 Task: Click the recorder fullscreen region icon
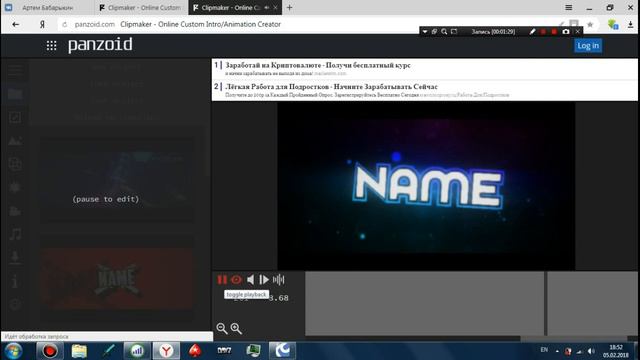454,31
